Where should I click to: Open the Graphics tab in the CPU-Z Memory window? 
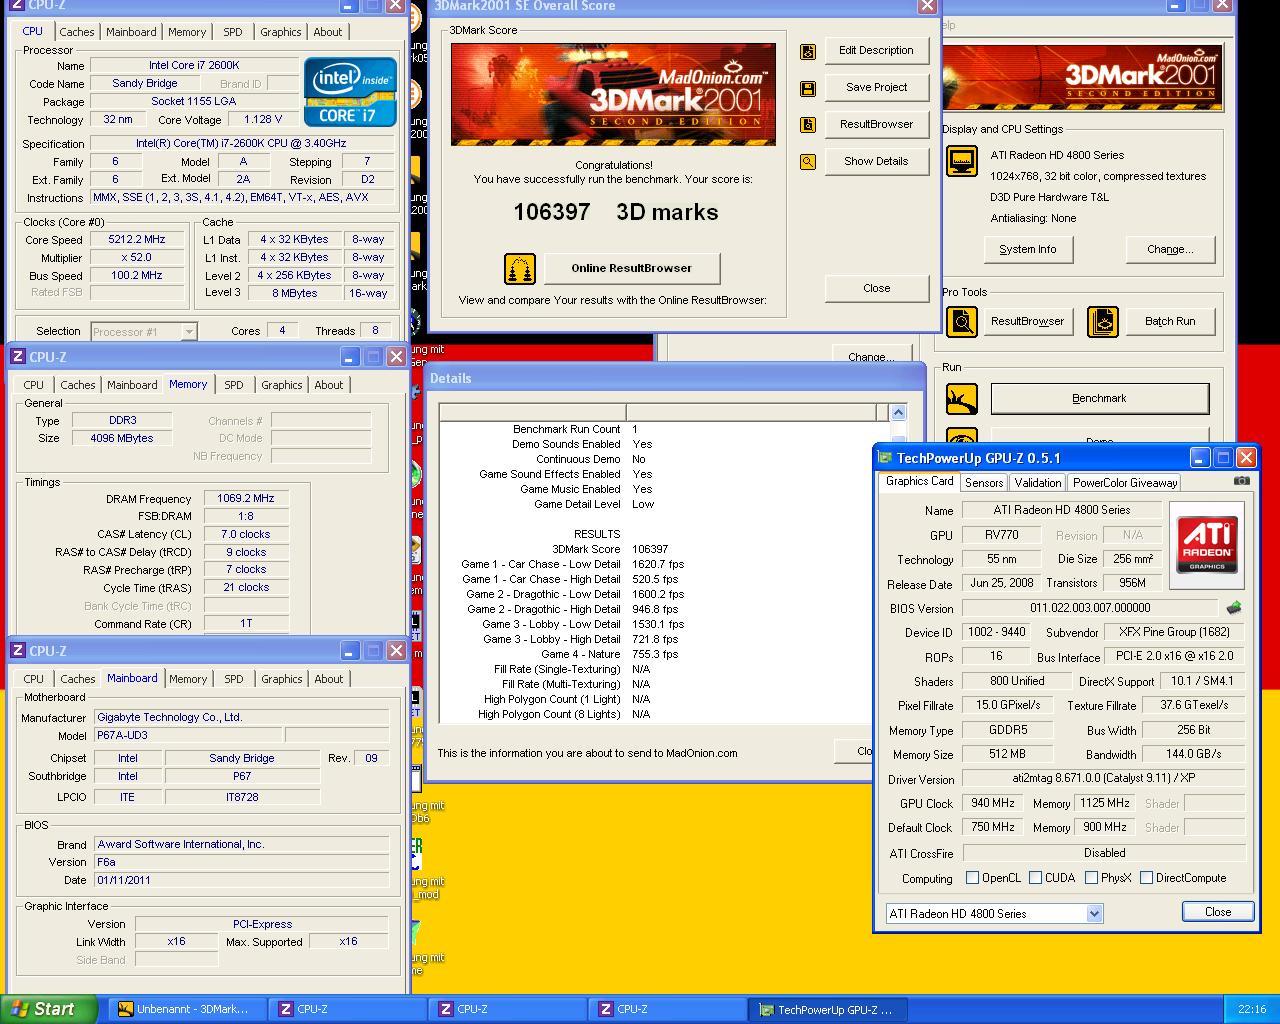click(x=281, y=385)
